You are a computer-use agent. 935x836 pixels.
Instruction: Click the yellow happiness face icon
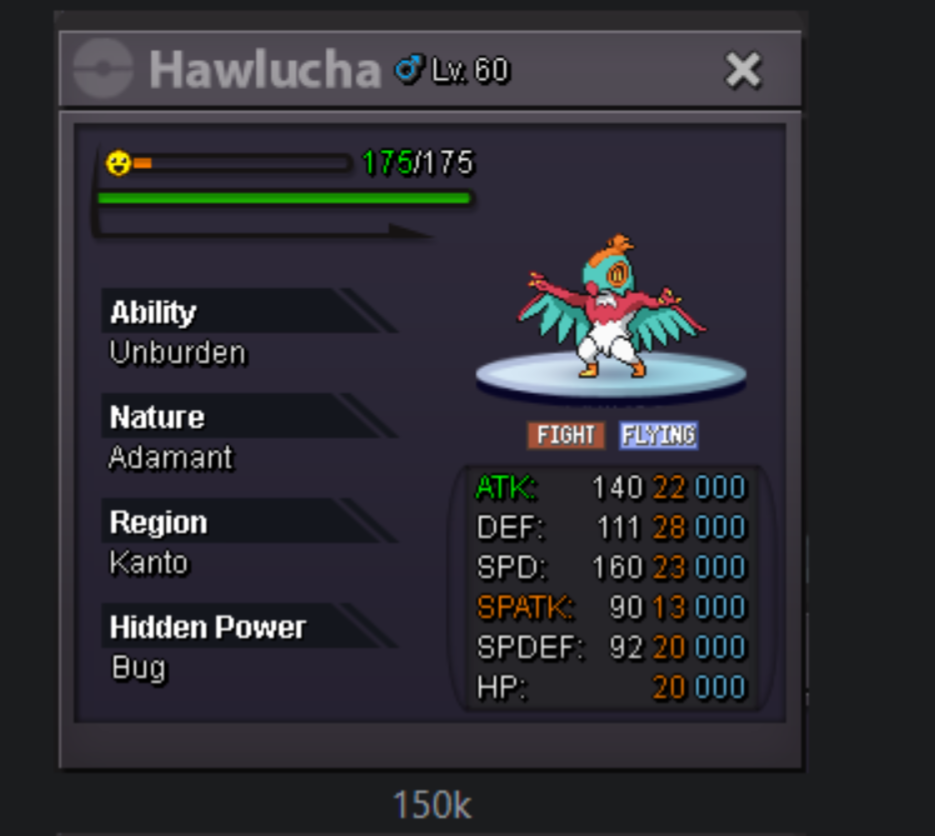point(118,163)
